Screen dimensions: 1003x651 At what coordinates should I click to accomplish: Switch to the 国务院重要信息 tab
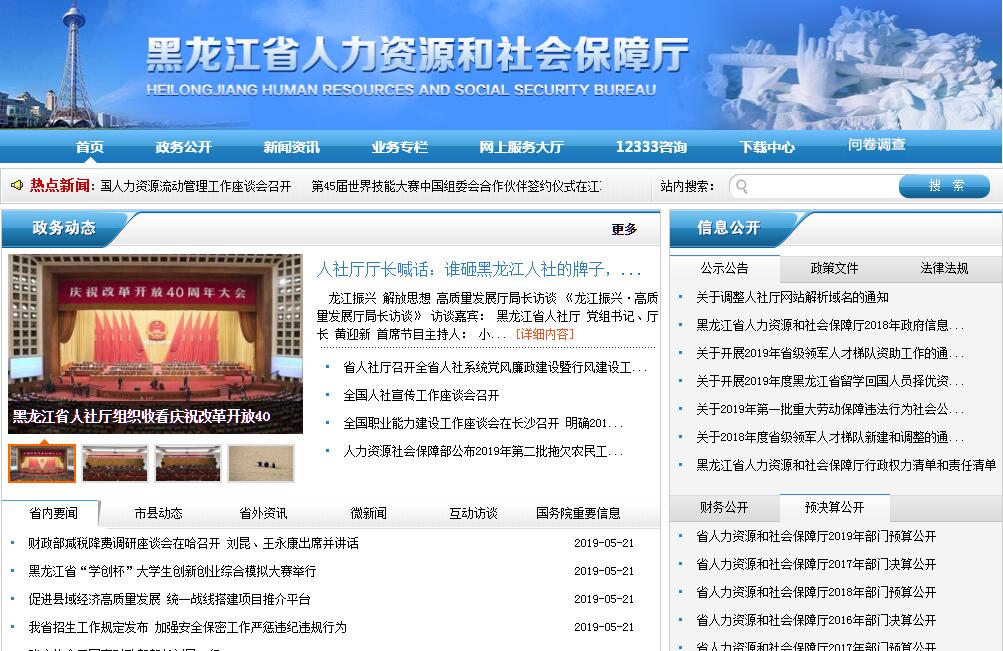coord(578,513)
